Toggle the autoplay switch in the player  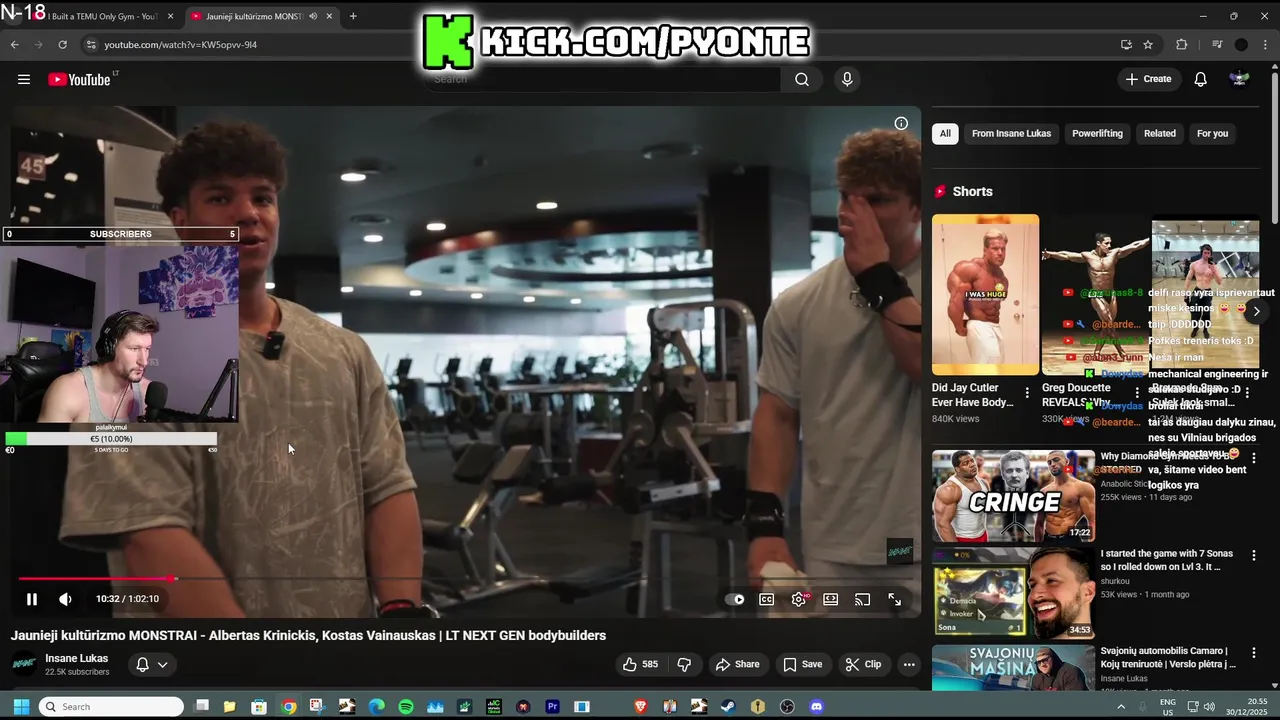[x=737, y=599]
